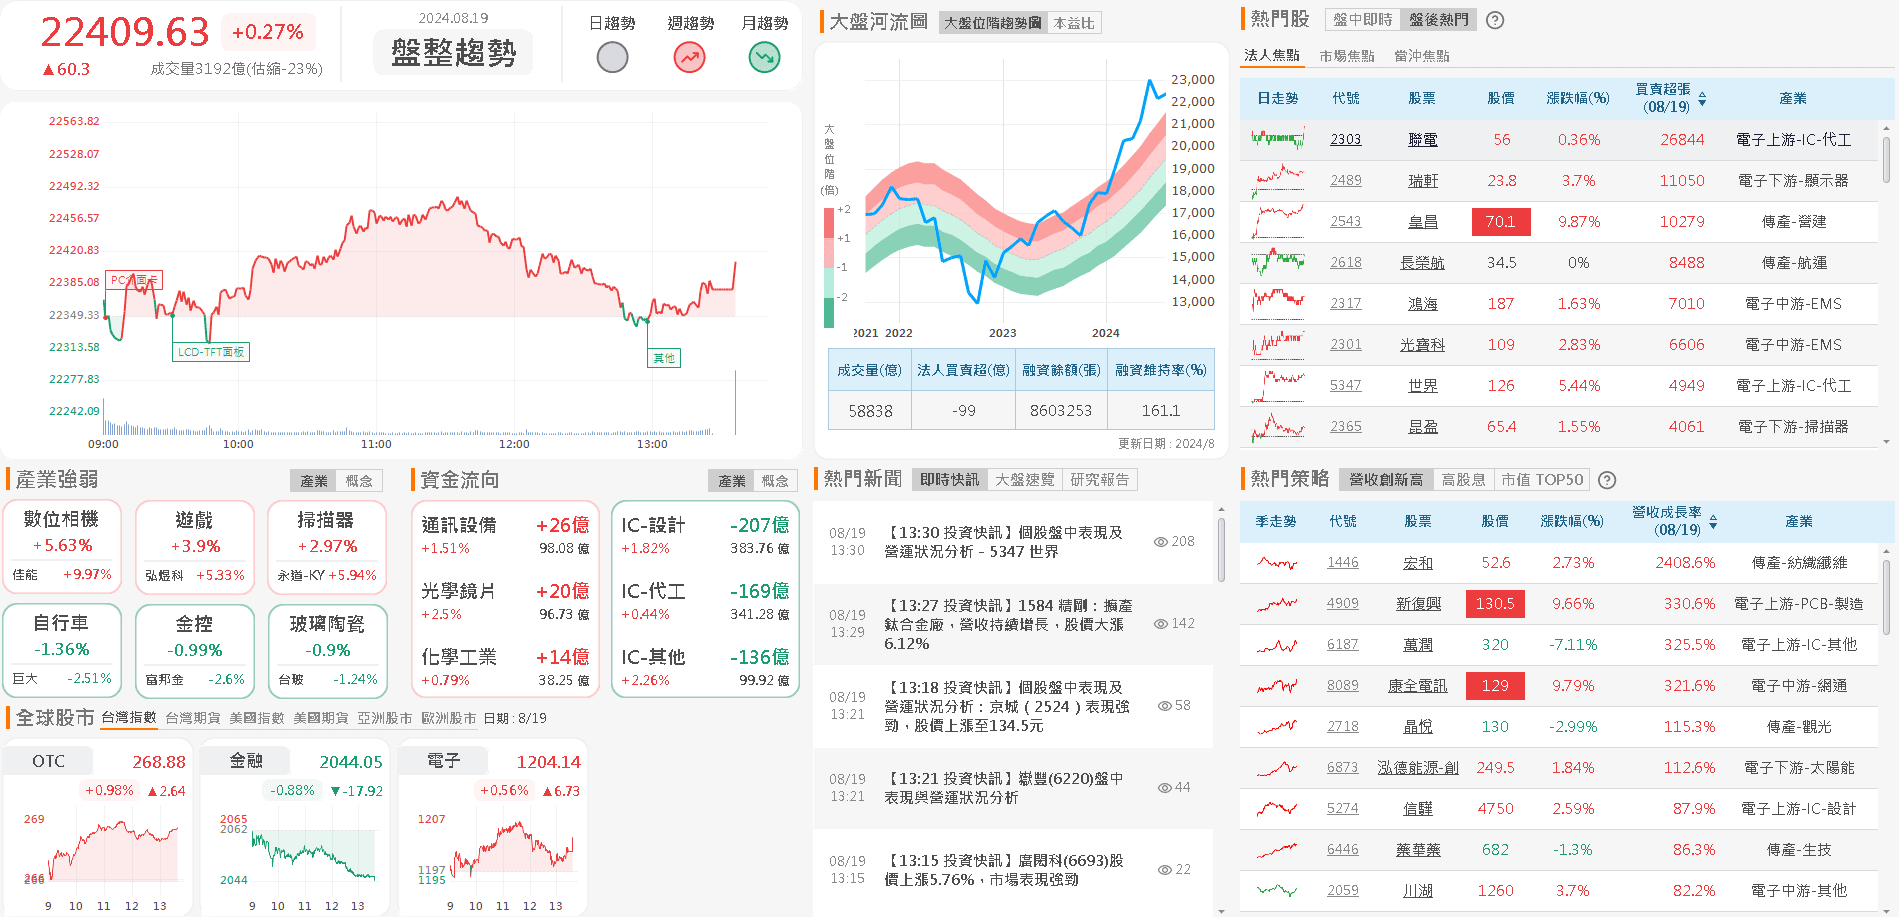
Task: Switch 資金流向 to 概念 view
Action: pos(775,481)
